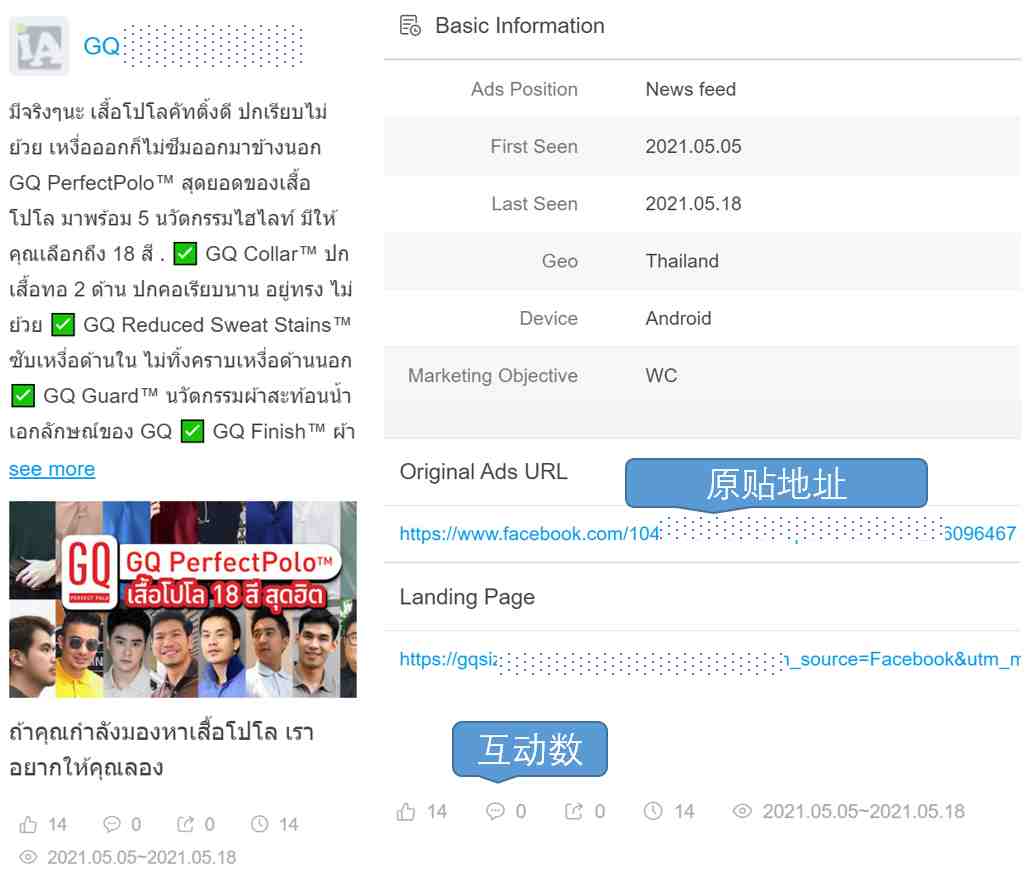Click the comment icon under the ad card
The image size is (1029, 878).
point(112,824)
